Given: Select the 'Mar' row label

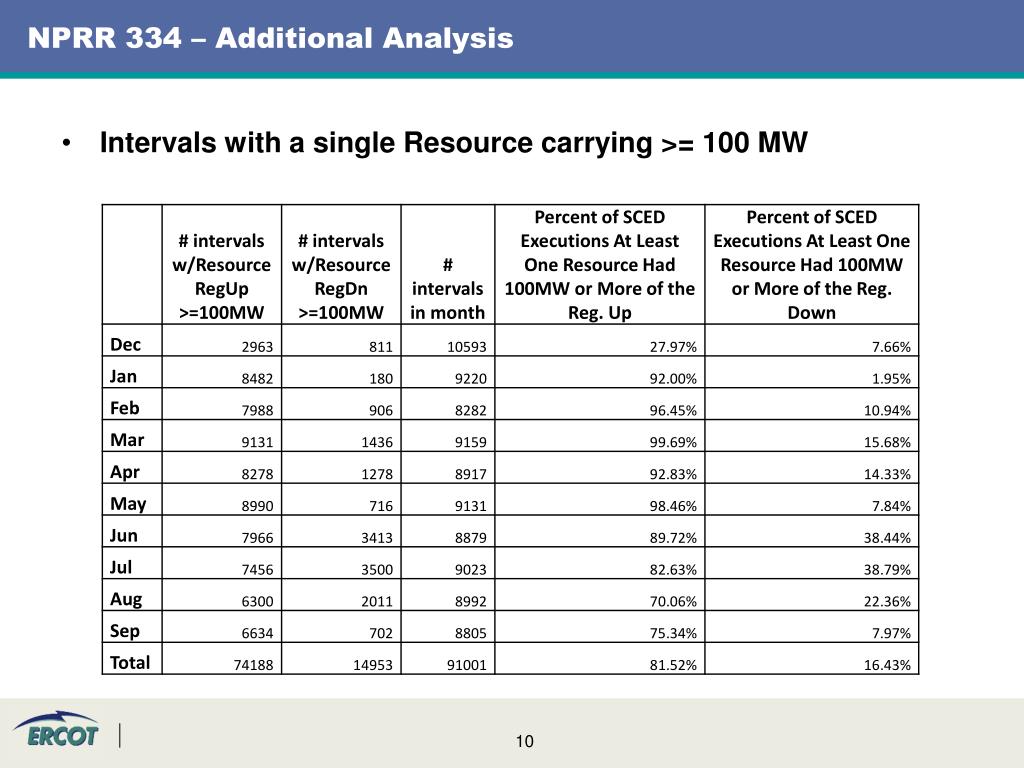Looking at the screenshot, I should pos(127,440).
